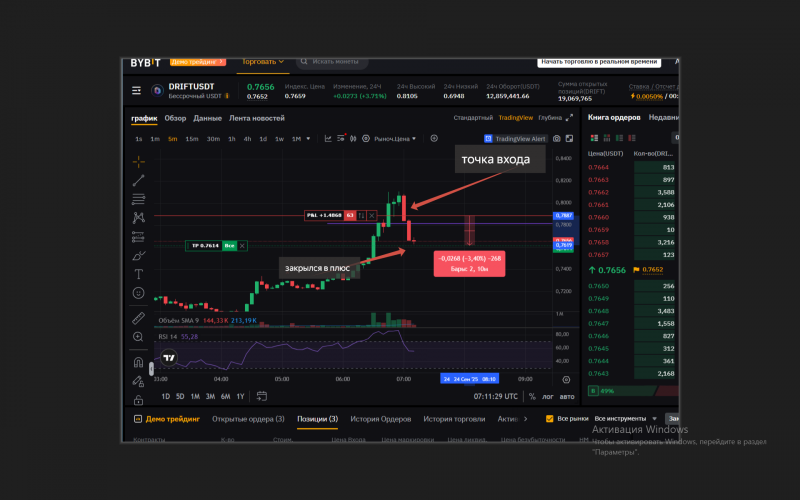Switch chart to Глубина view
This screenshot has width=800, height=500.
pos(550,118)
